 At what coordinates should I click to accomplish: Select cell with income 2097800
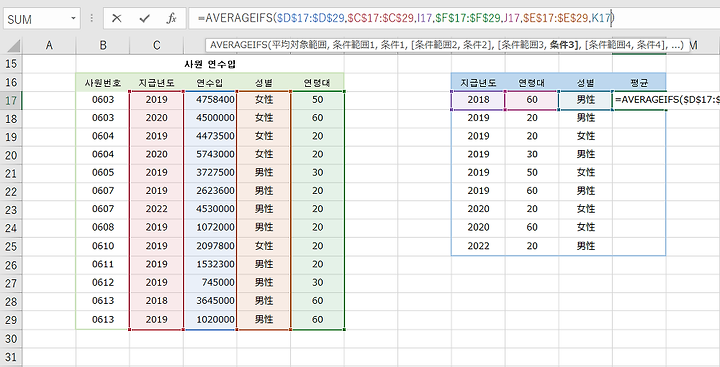(210, 246)
